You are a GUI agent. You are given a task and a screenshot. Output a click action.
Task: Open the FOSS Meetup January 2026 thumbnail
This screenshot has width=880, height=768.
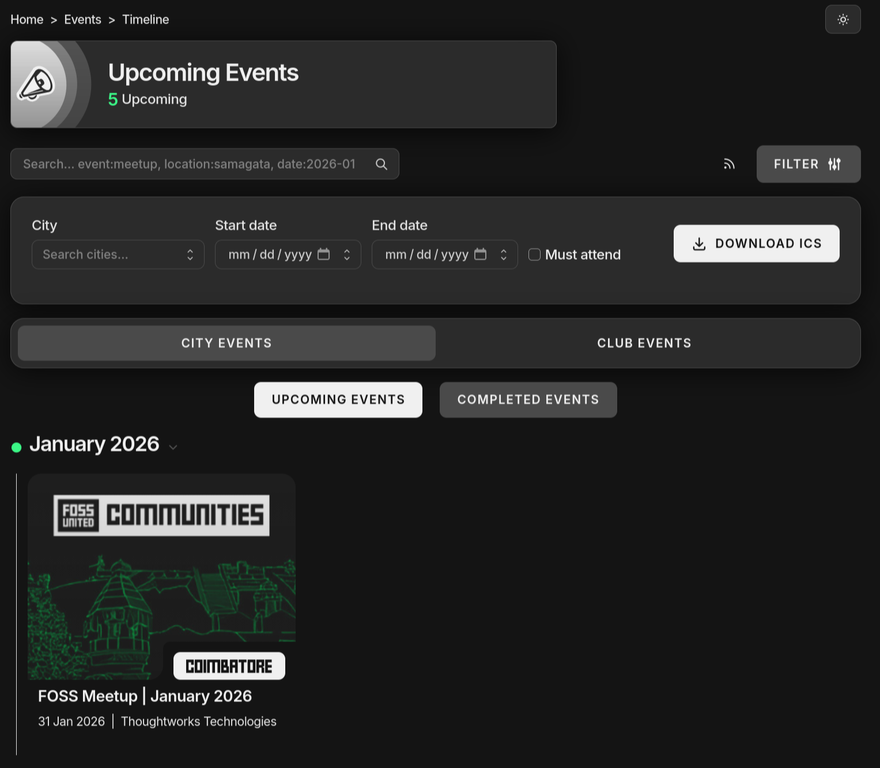coord(161,578)
